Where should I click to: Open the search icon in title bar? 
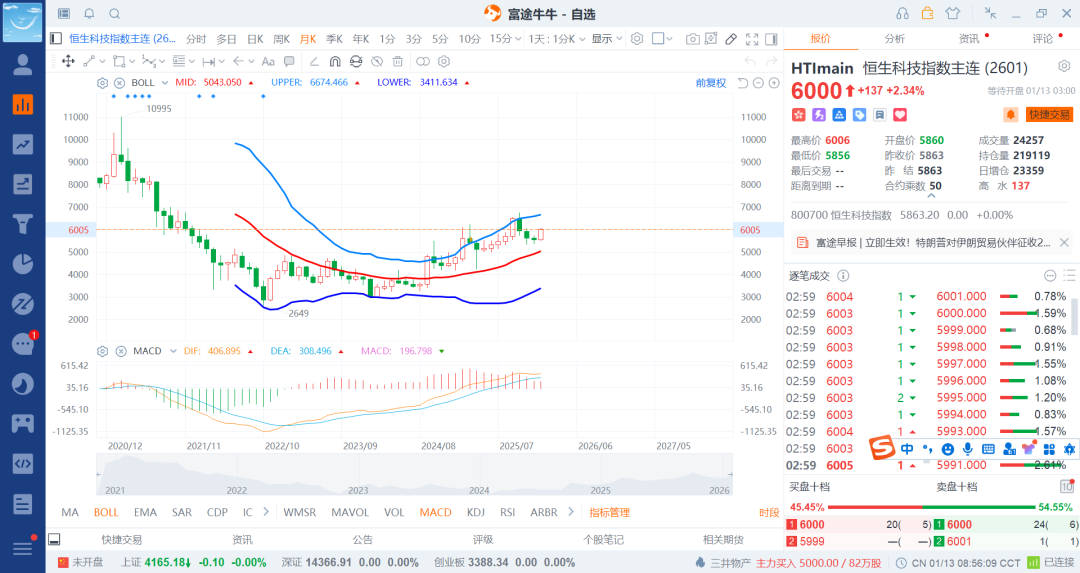point(114,13)
